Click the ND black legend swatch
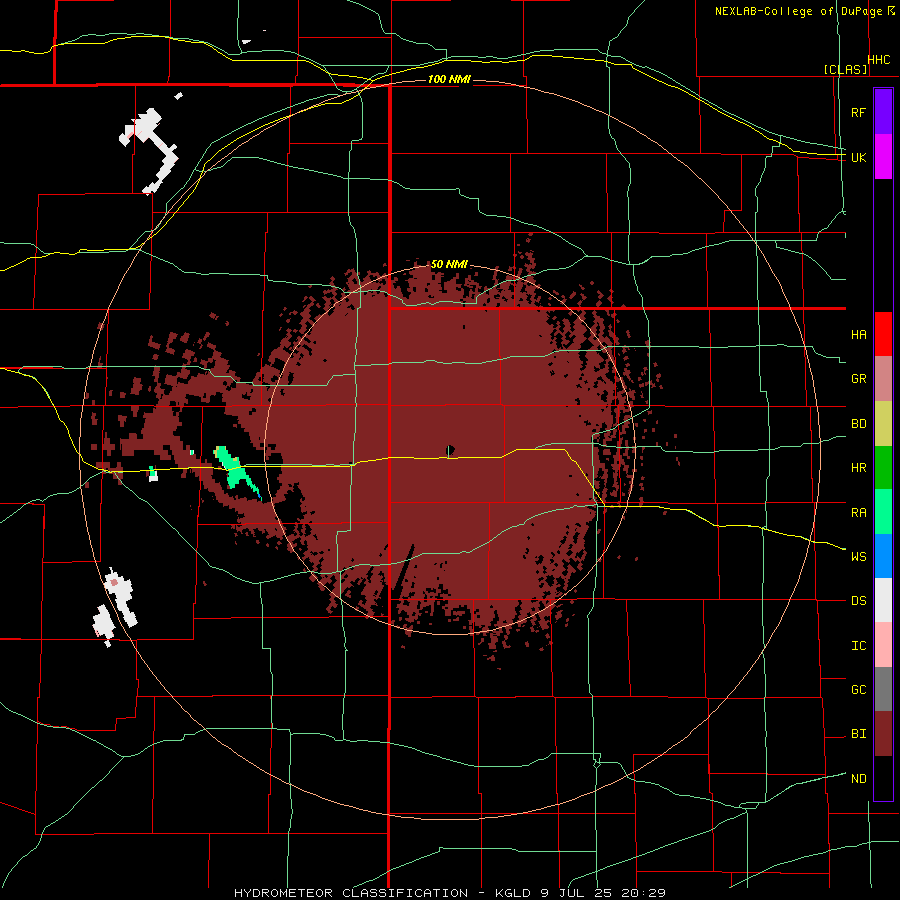 click(883, 778)
